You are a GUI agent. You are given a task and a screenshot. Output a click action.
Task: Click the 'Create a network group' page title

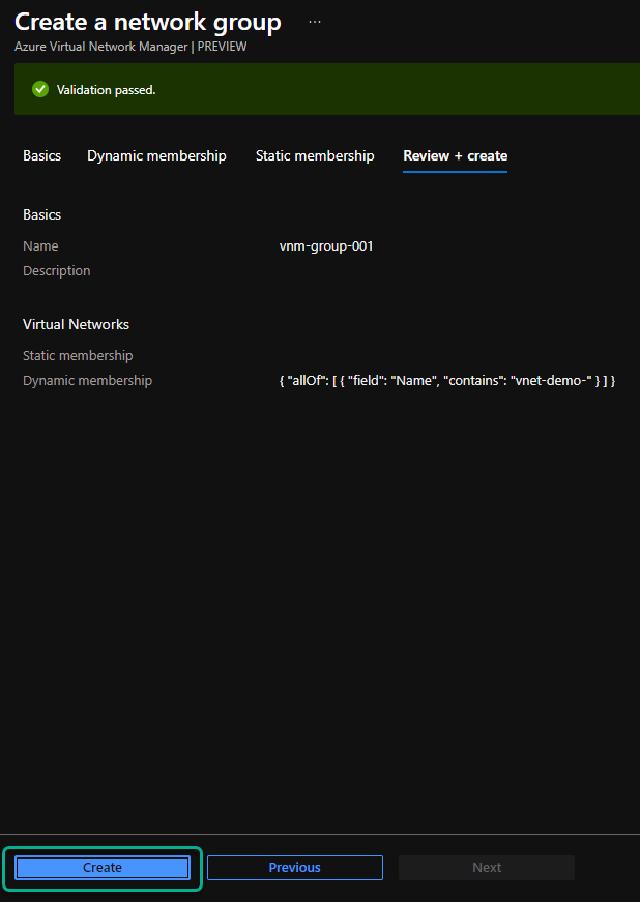click(x=148, y=22)
